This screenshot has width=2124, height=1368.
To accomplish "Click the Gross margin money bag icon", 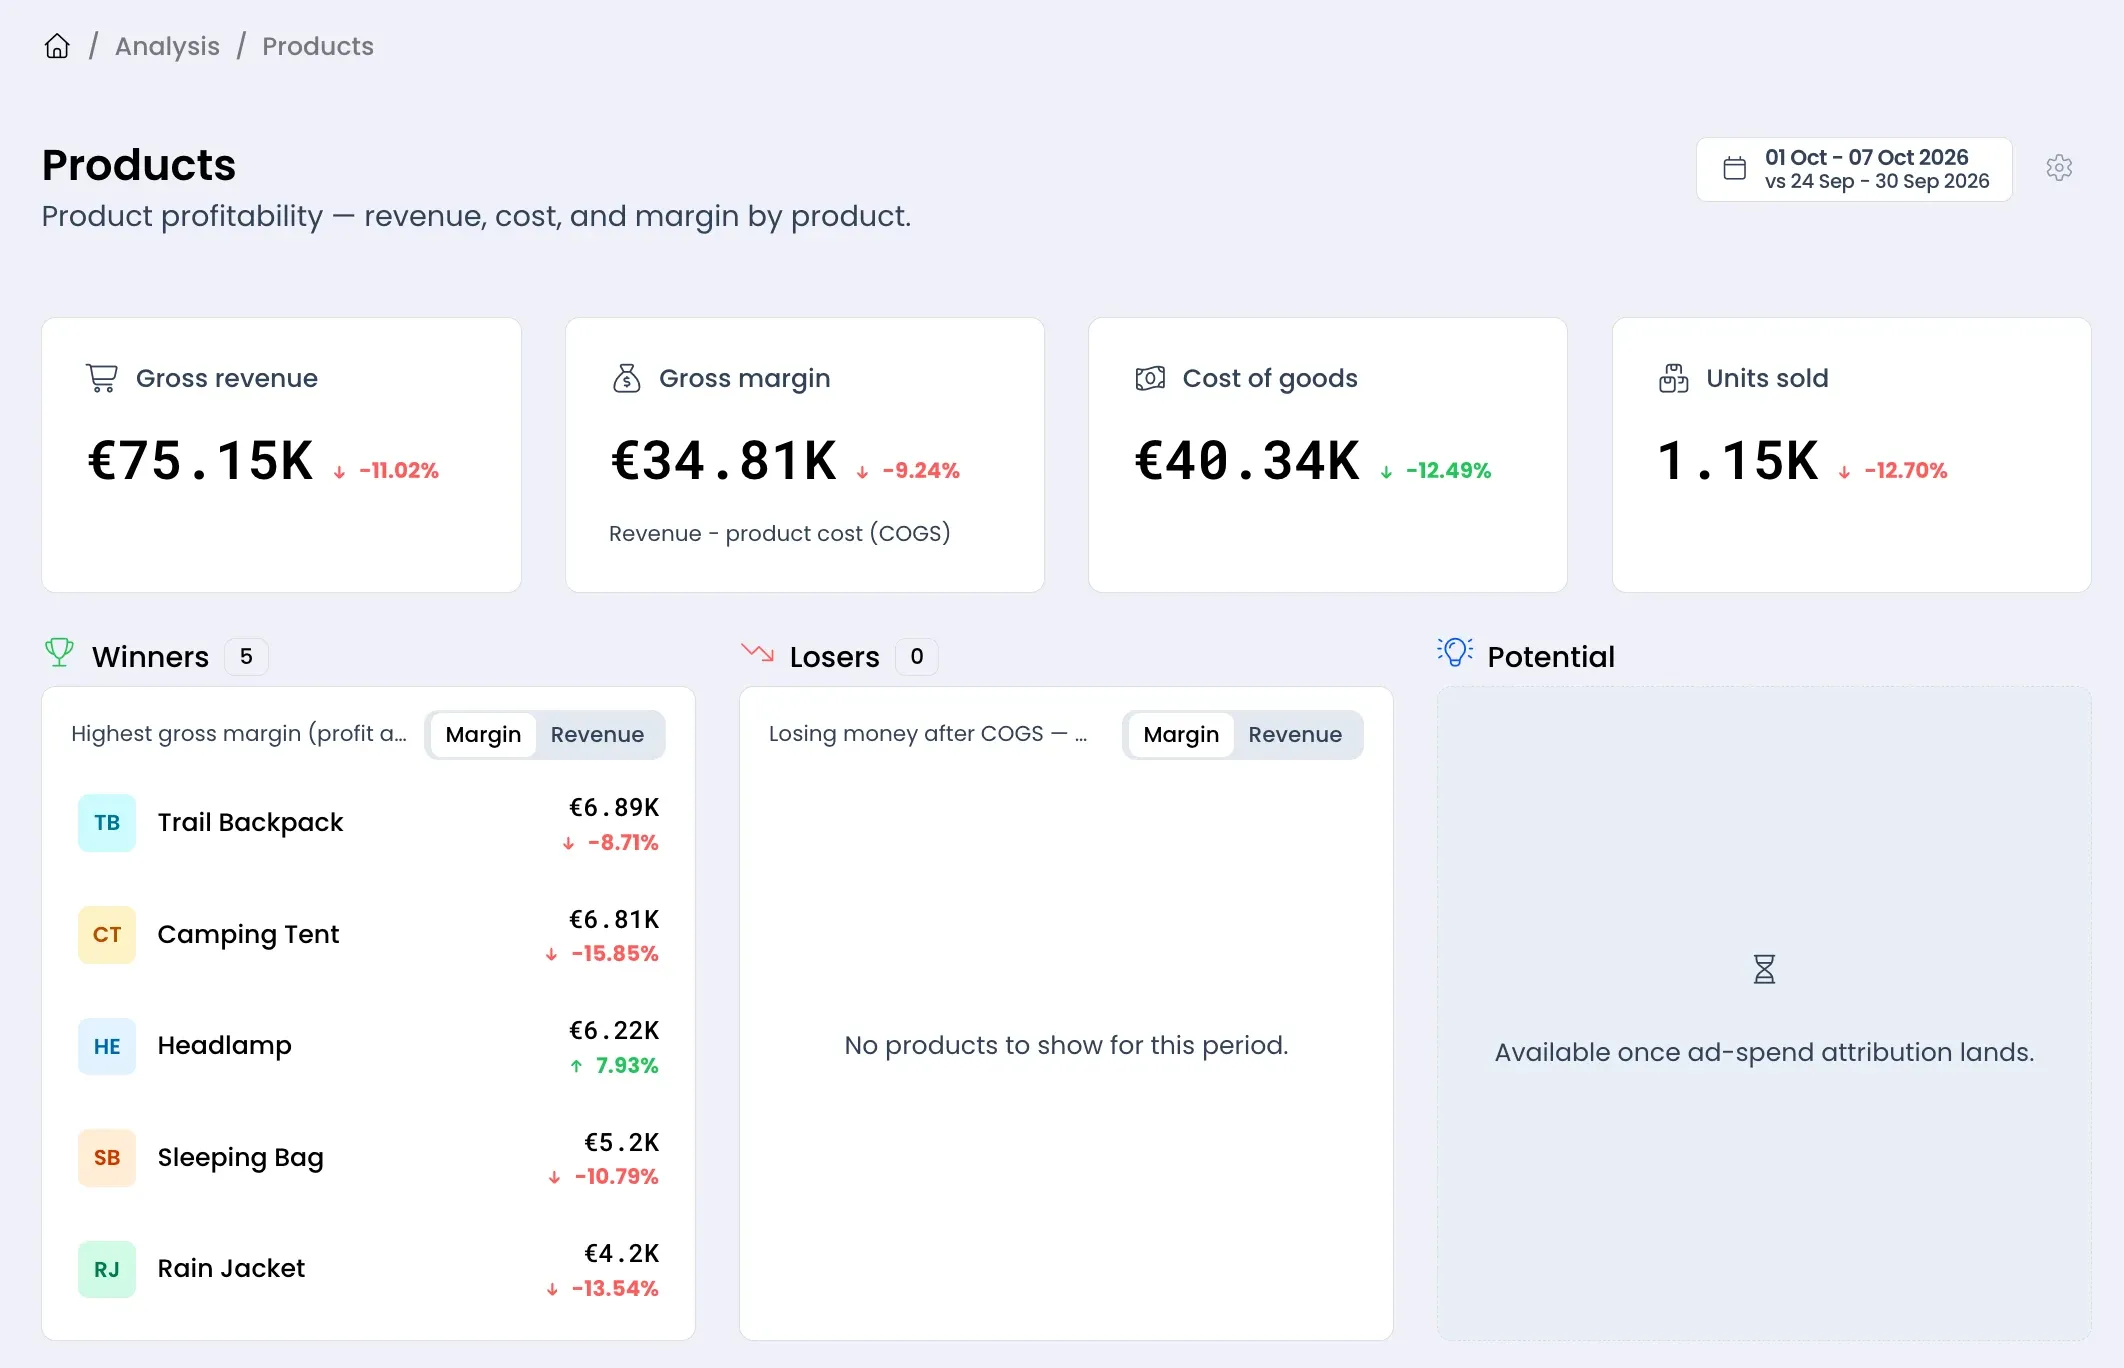I will (x=626, y=378).
